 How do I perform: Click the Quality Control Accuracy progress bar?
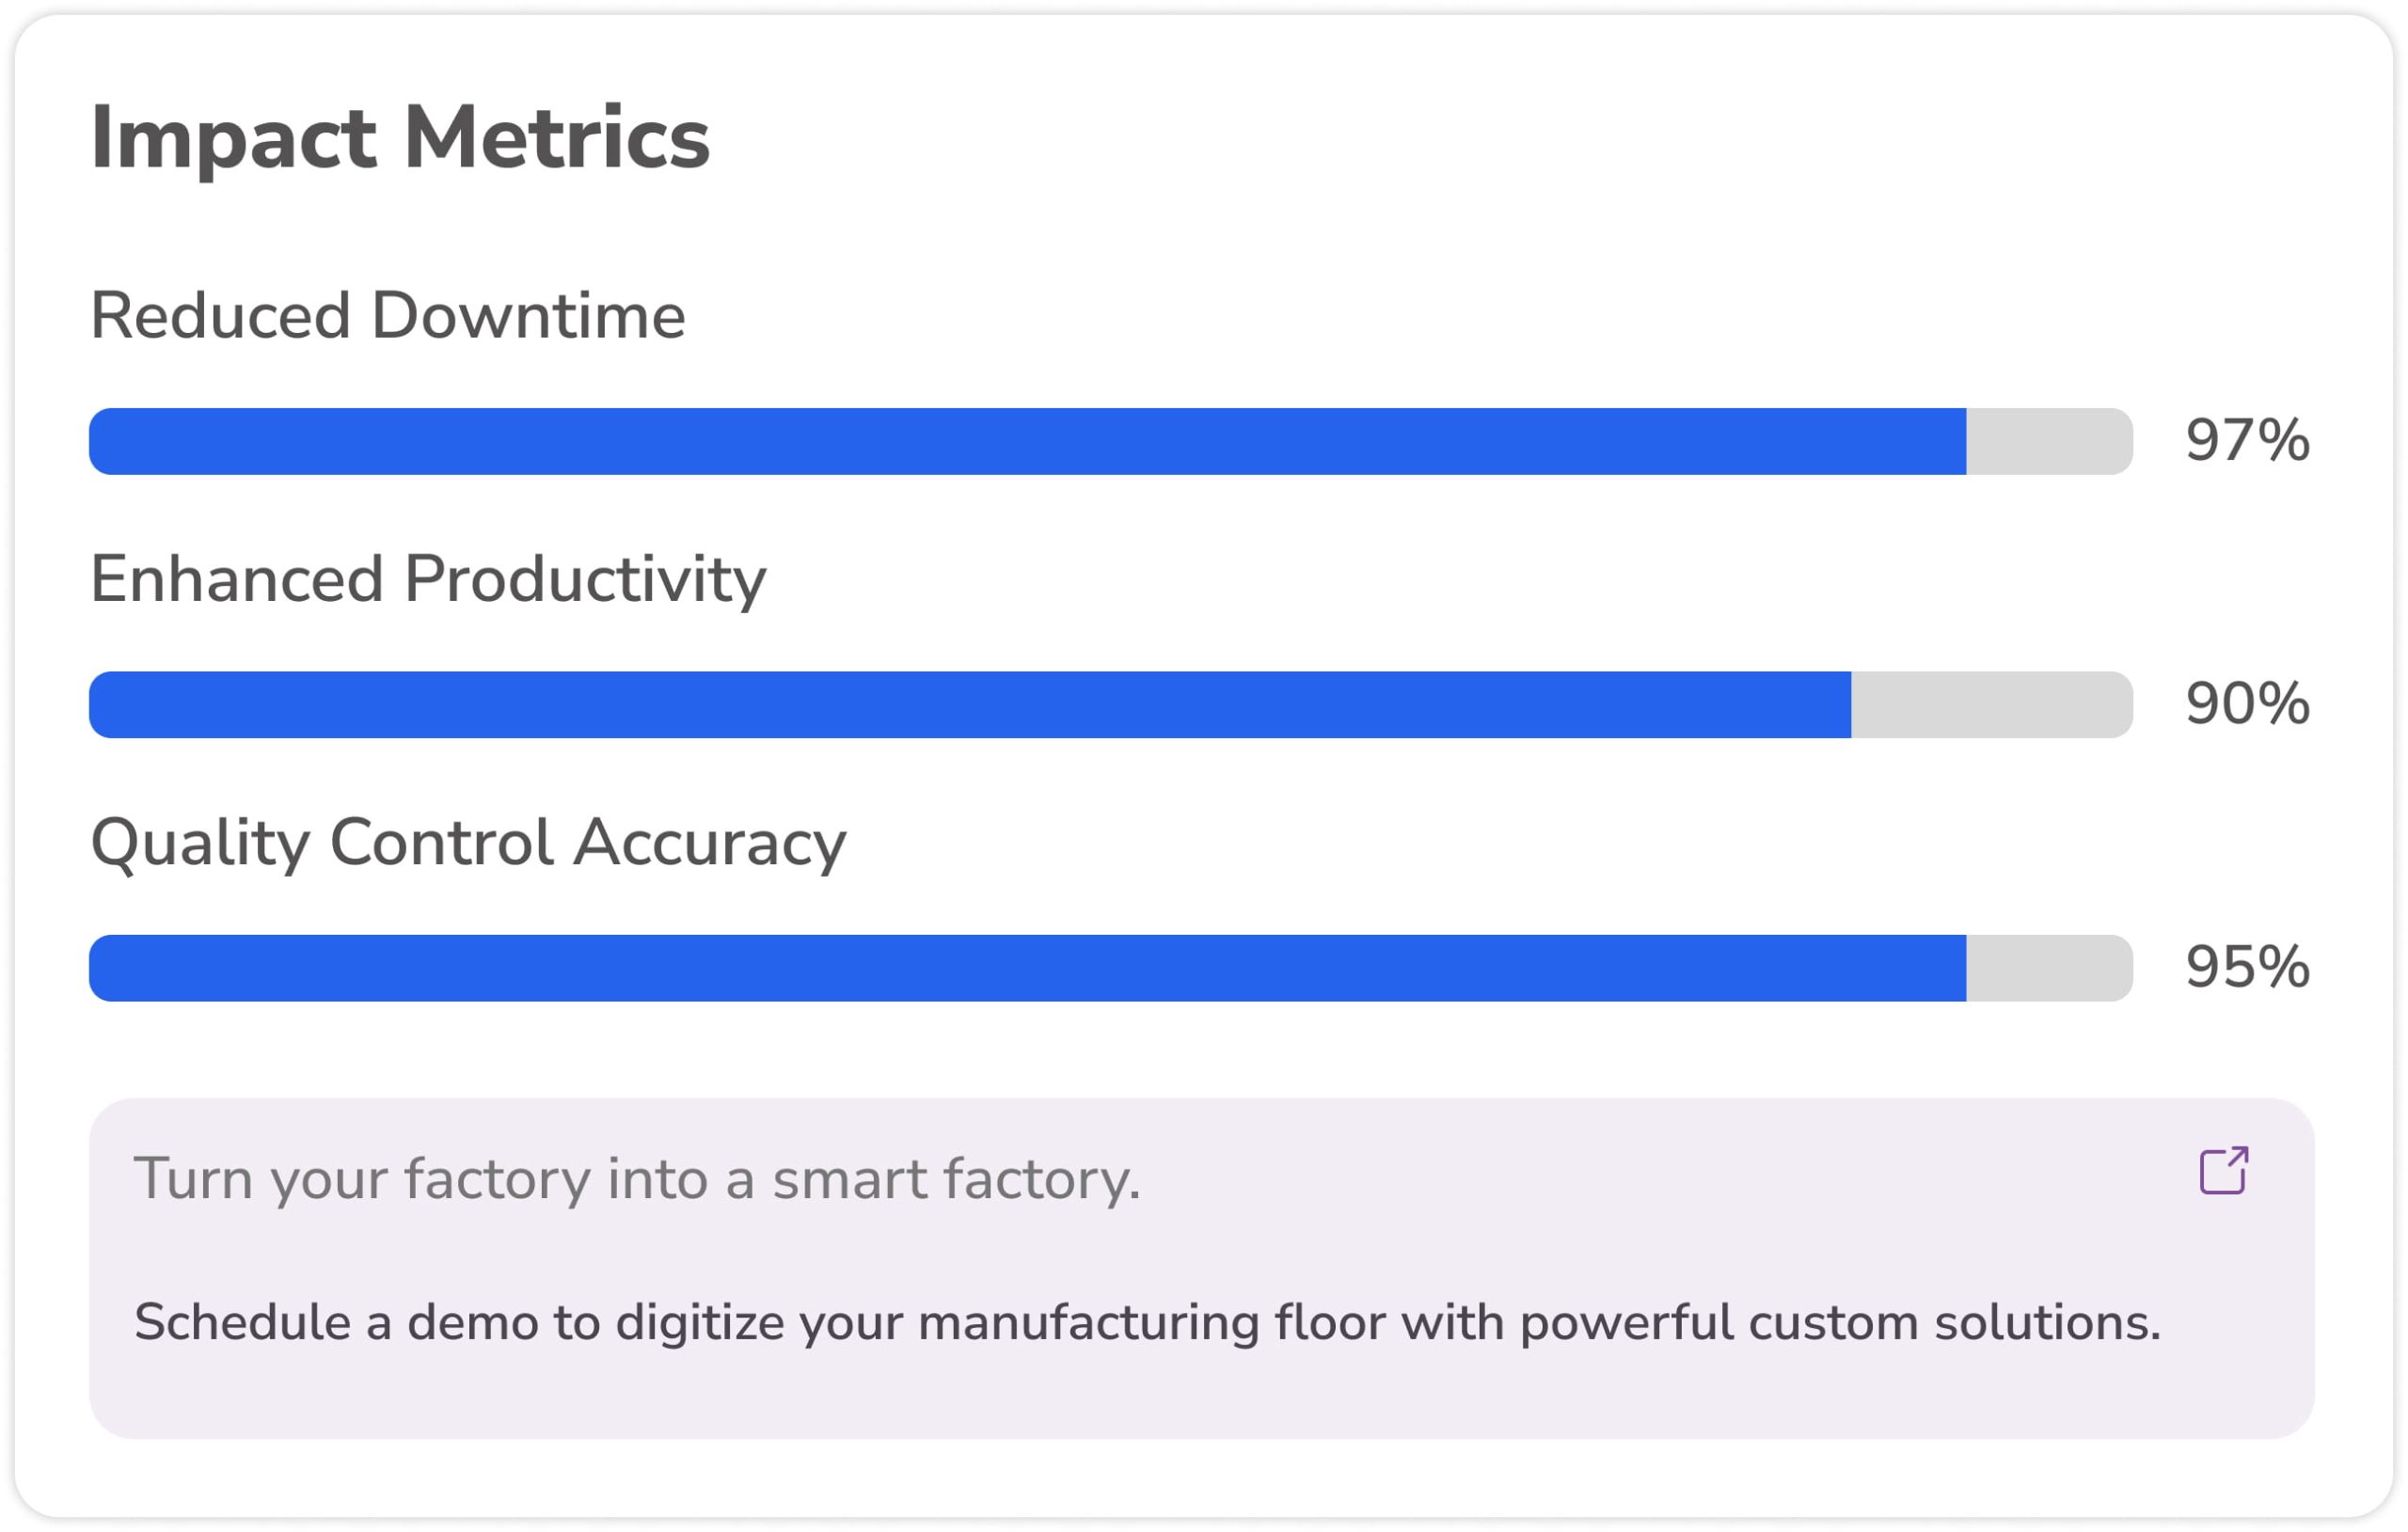[1111, 968]
